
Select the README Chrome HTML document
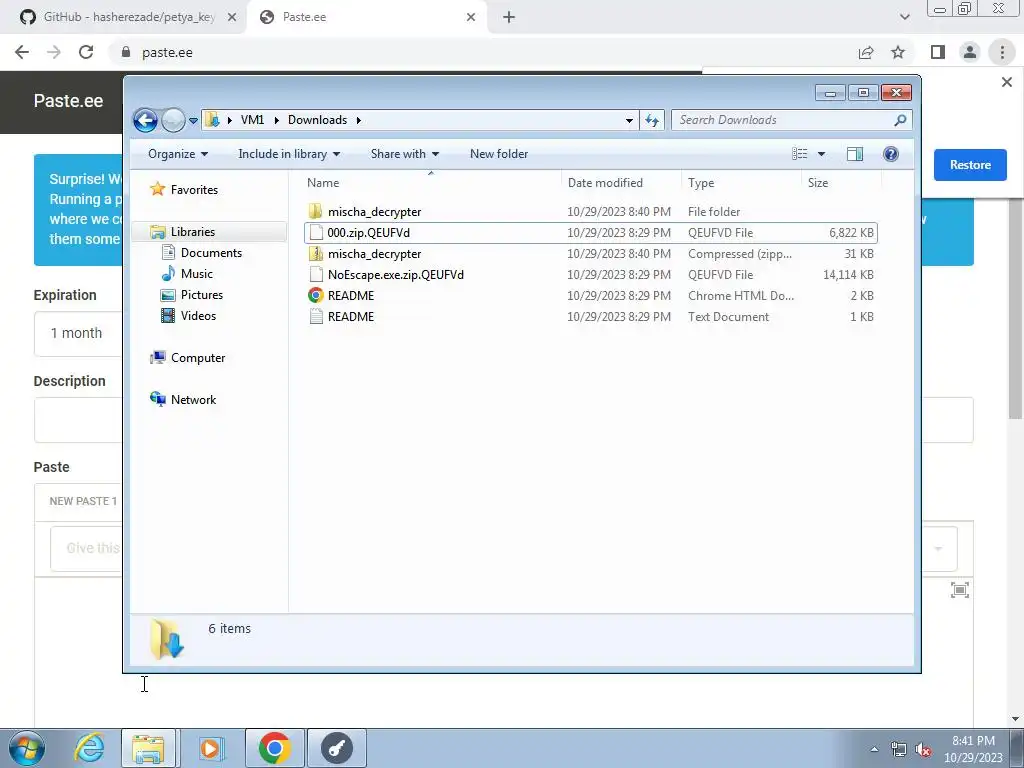pos(590,295)
